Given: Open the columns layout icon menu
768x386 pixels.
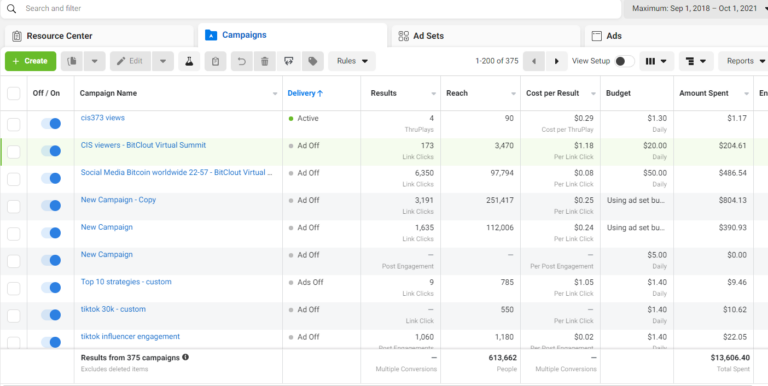Looking at the screenshot, I should 656,61.
